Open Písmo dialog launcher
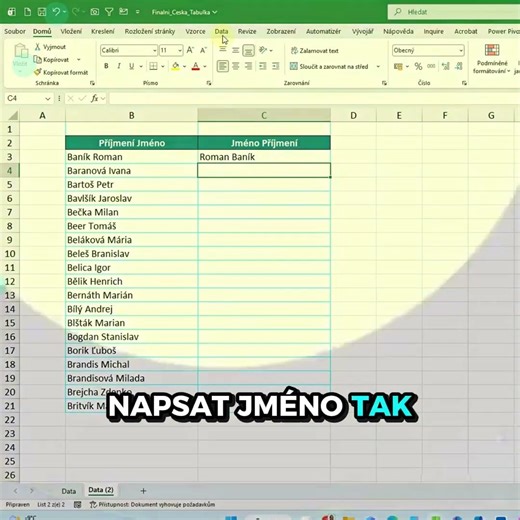The image size is (520, 520). [x=209, y=83]
